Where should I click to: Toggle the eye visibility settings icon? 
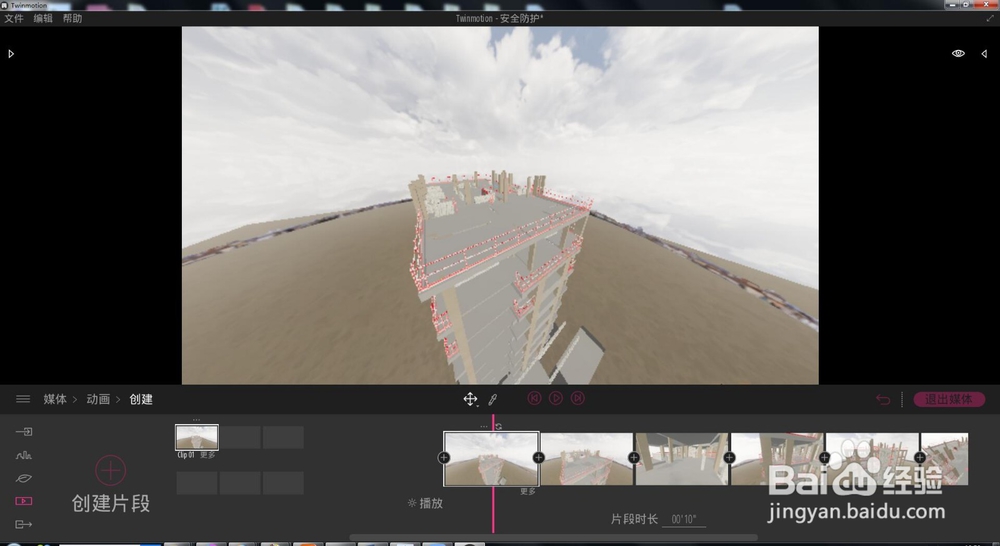pos(958,54)
